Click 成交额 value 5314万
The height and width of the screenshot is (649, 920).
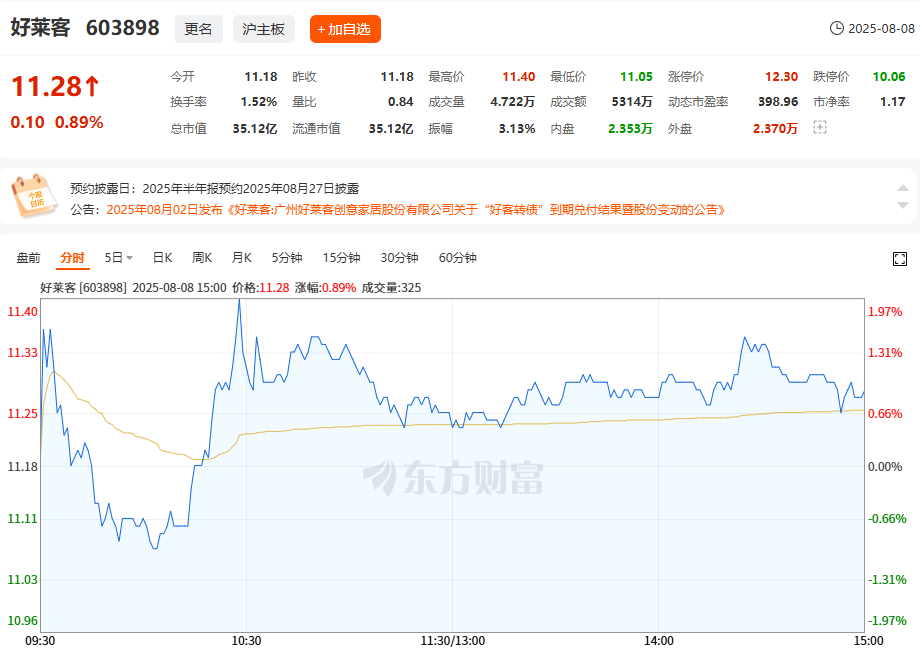632,102
